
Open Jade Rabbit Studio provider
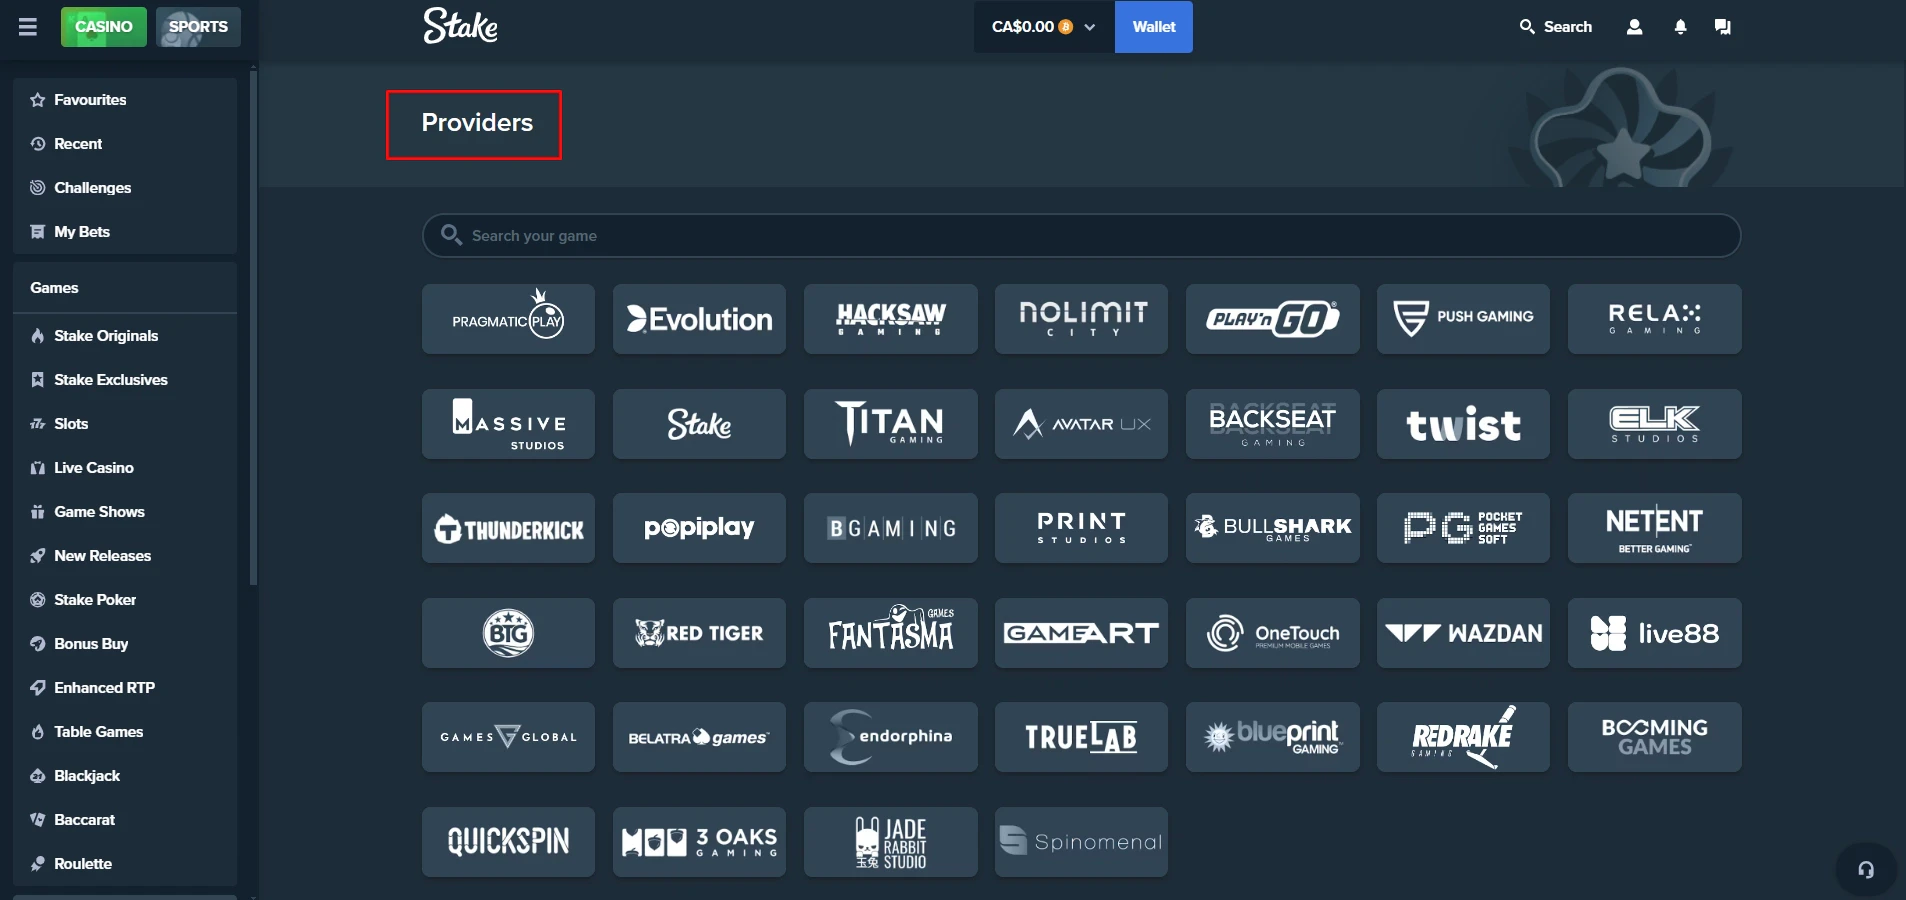(890, 842)
